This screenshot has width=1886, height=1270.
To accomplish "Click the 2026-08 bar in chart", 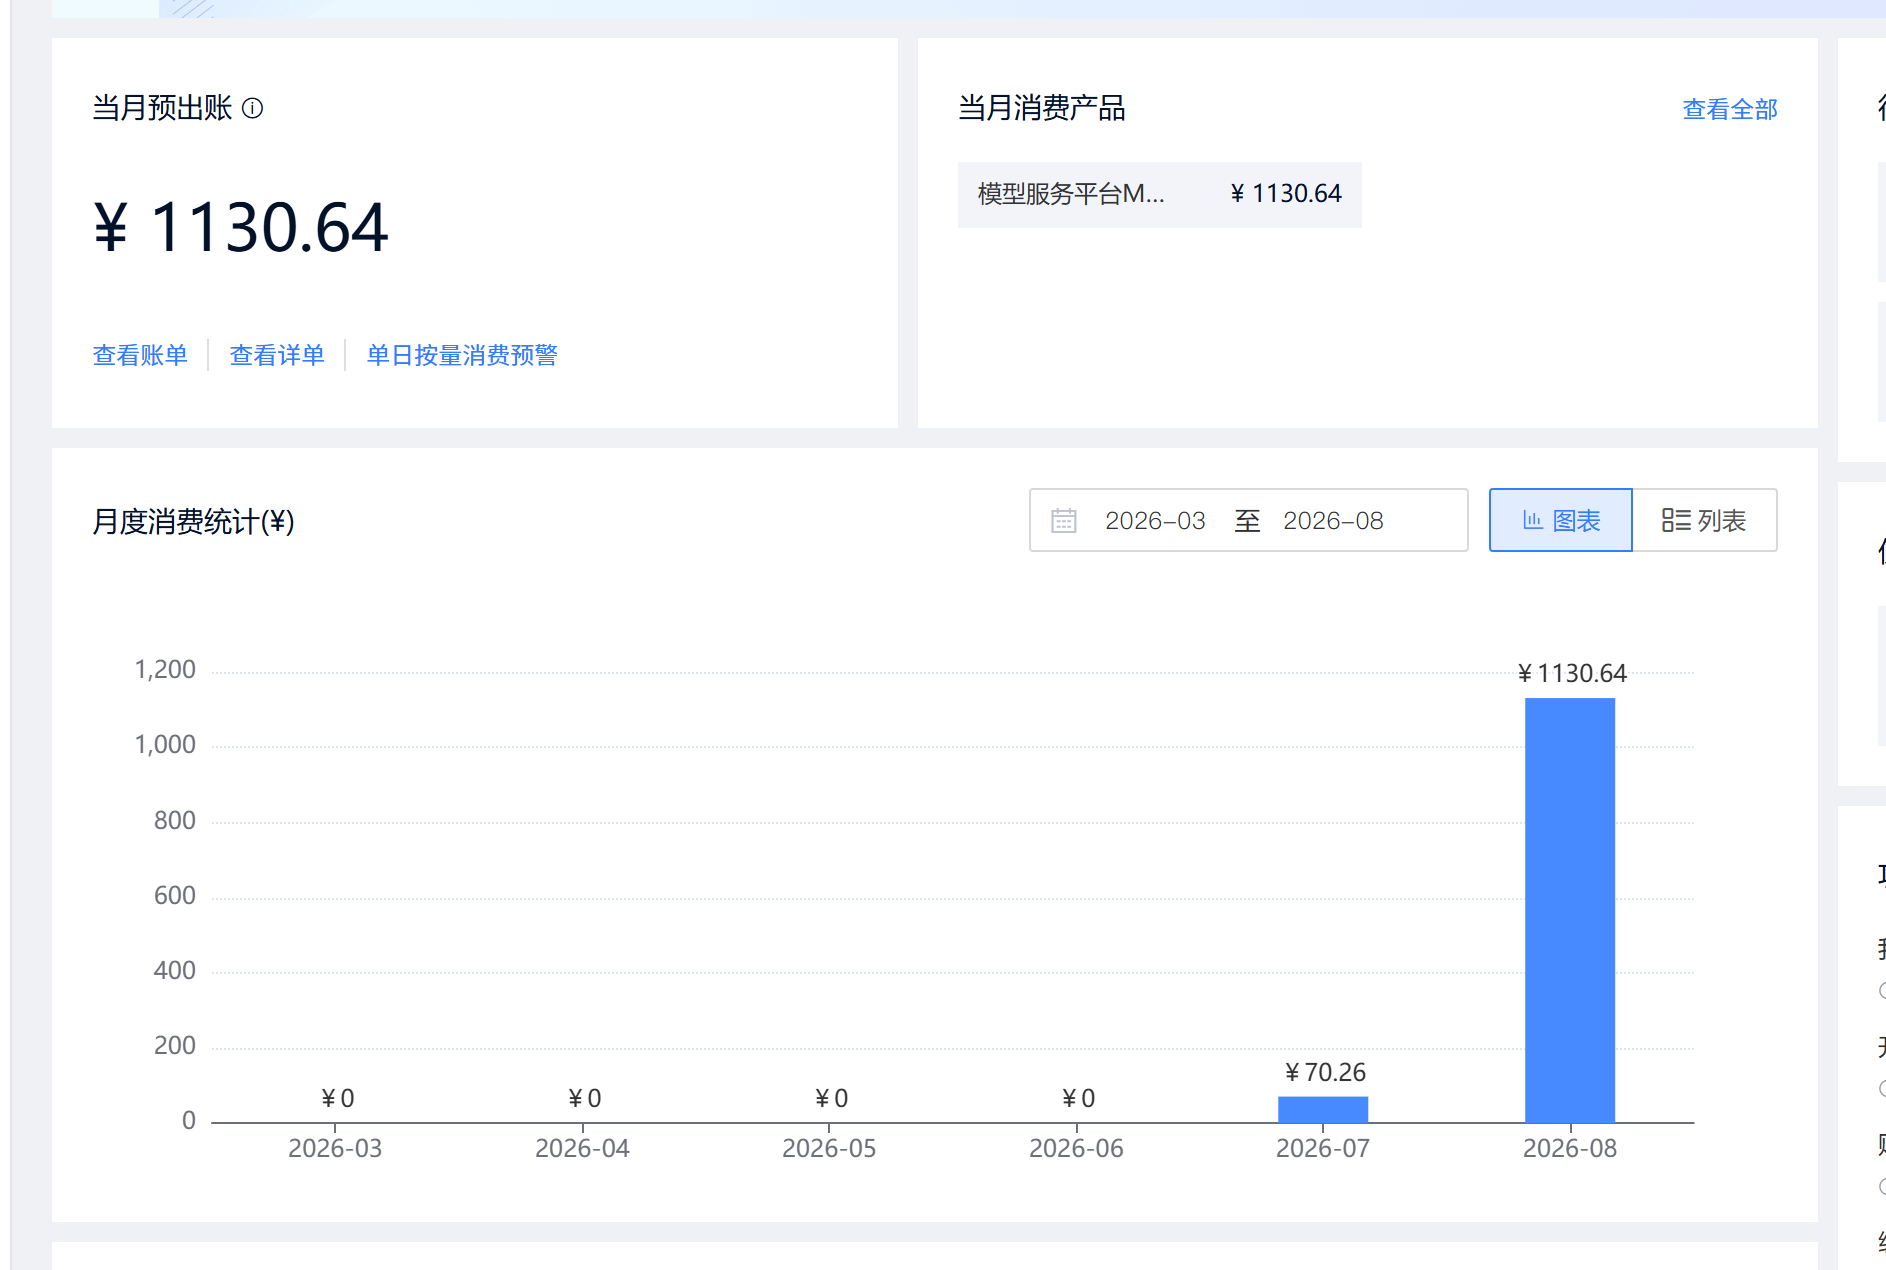I will tap(1570, 910).
